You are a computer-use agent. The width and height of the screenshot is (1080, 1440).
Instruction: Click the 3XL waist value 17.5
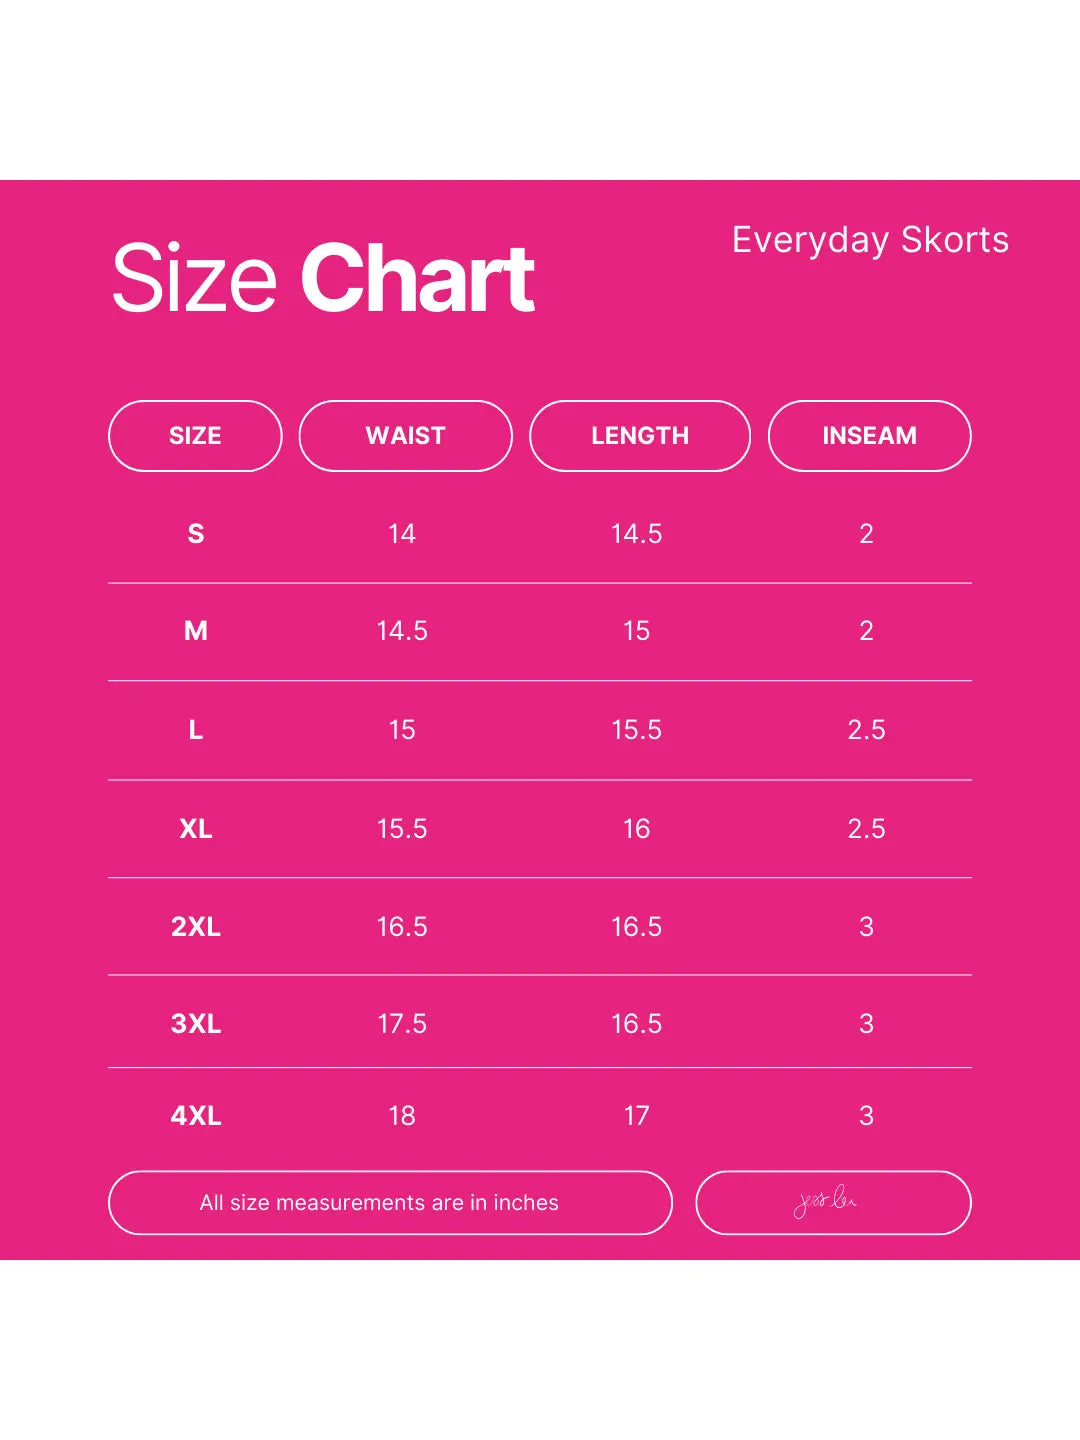pos(402,1024)
